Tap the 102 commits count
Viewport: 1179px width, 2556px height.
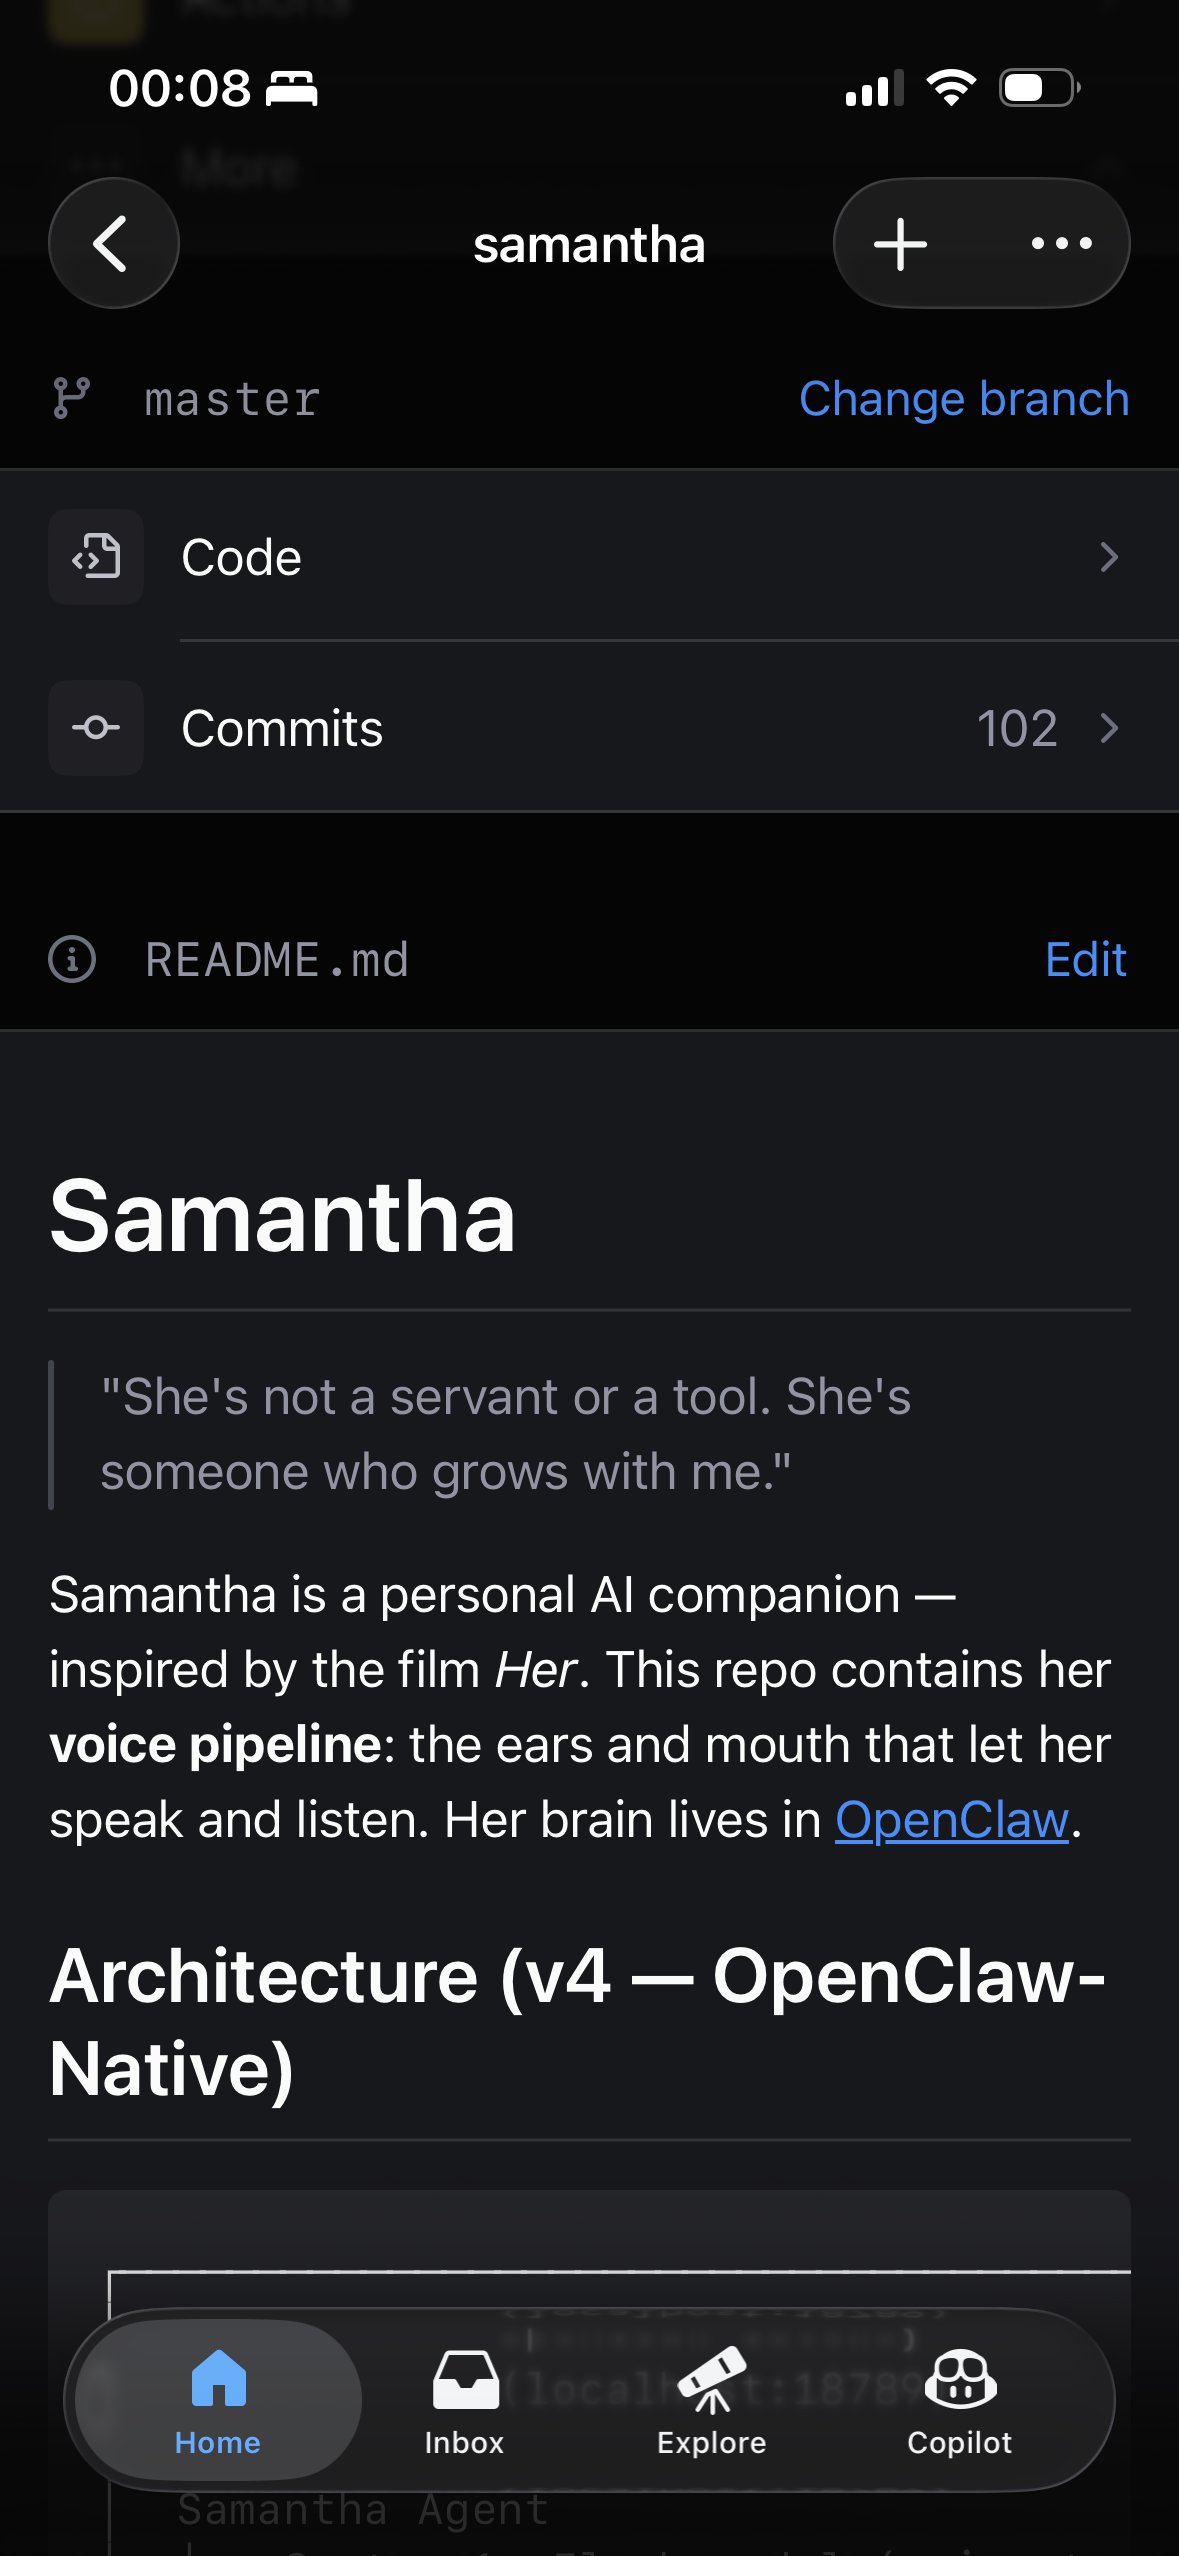[x=1016, y=728]
